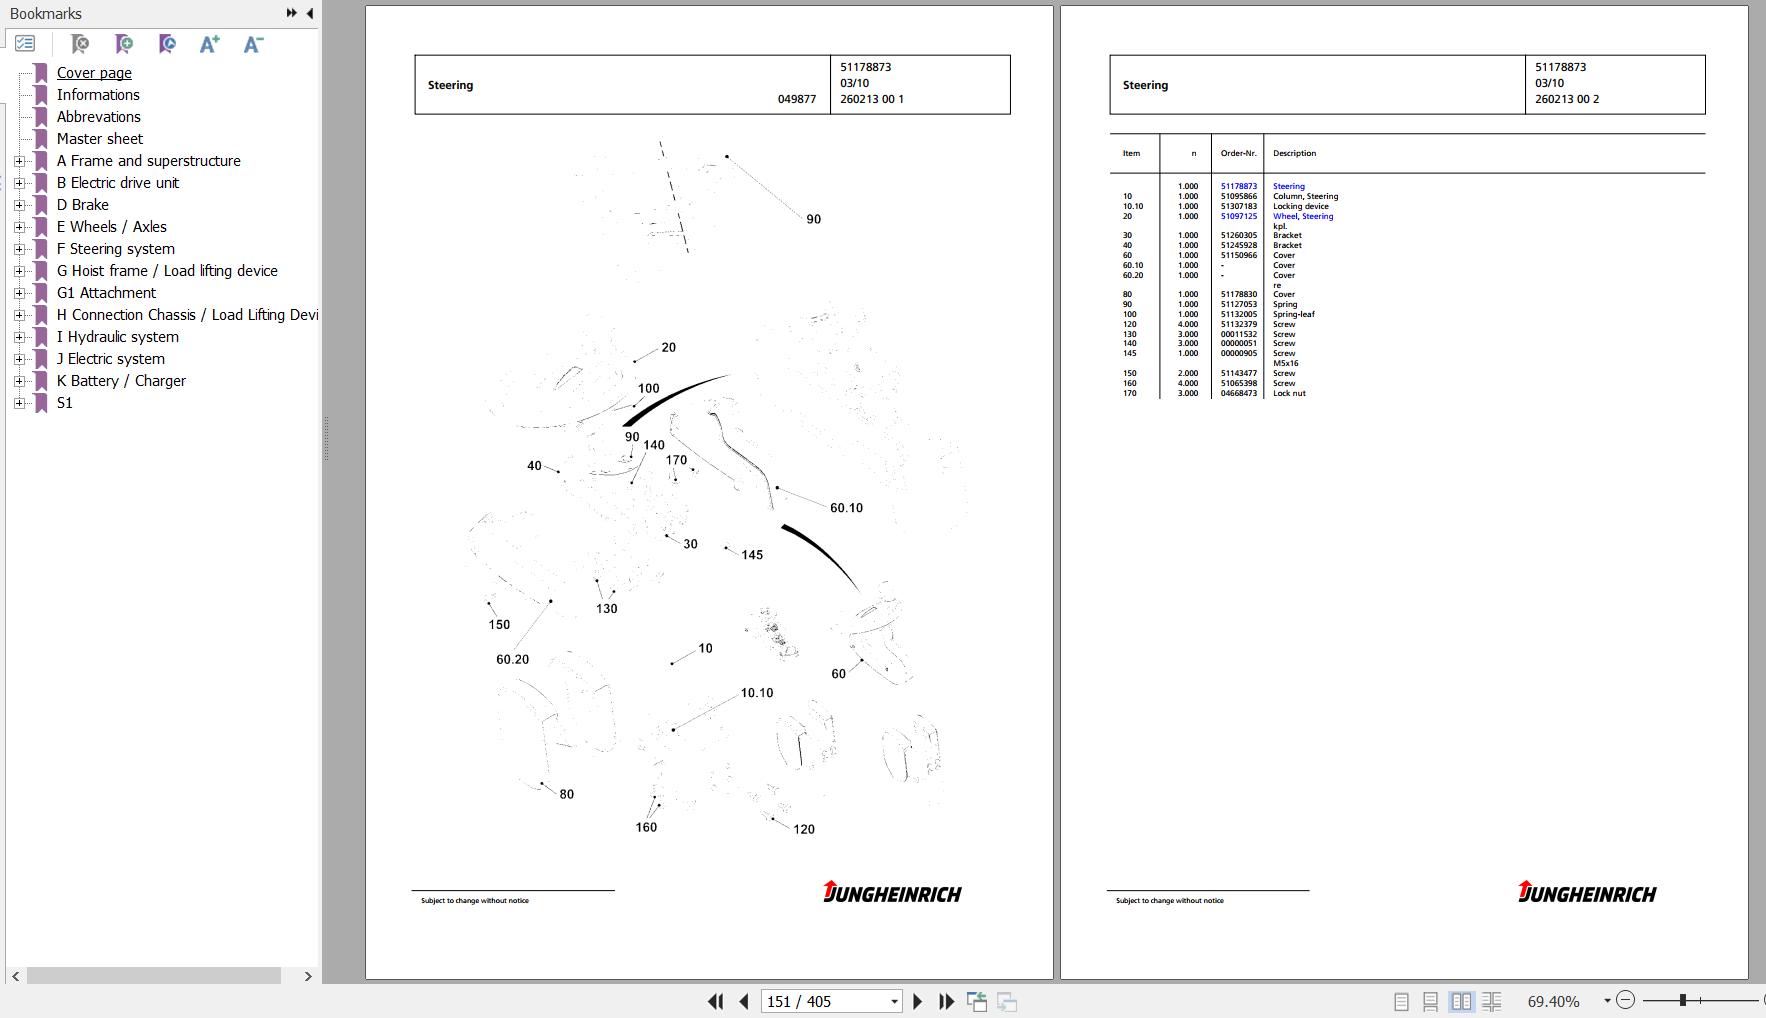Switch to single page layout
The width and height of the screenshot is (1766, 1018).
1401,1001
